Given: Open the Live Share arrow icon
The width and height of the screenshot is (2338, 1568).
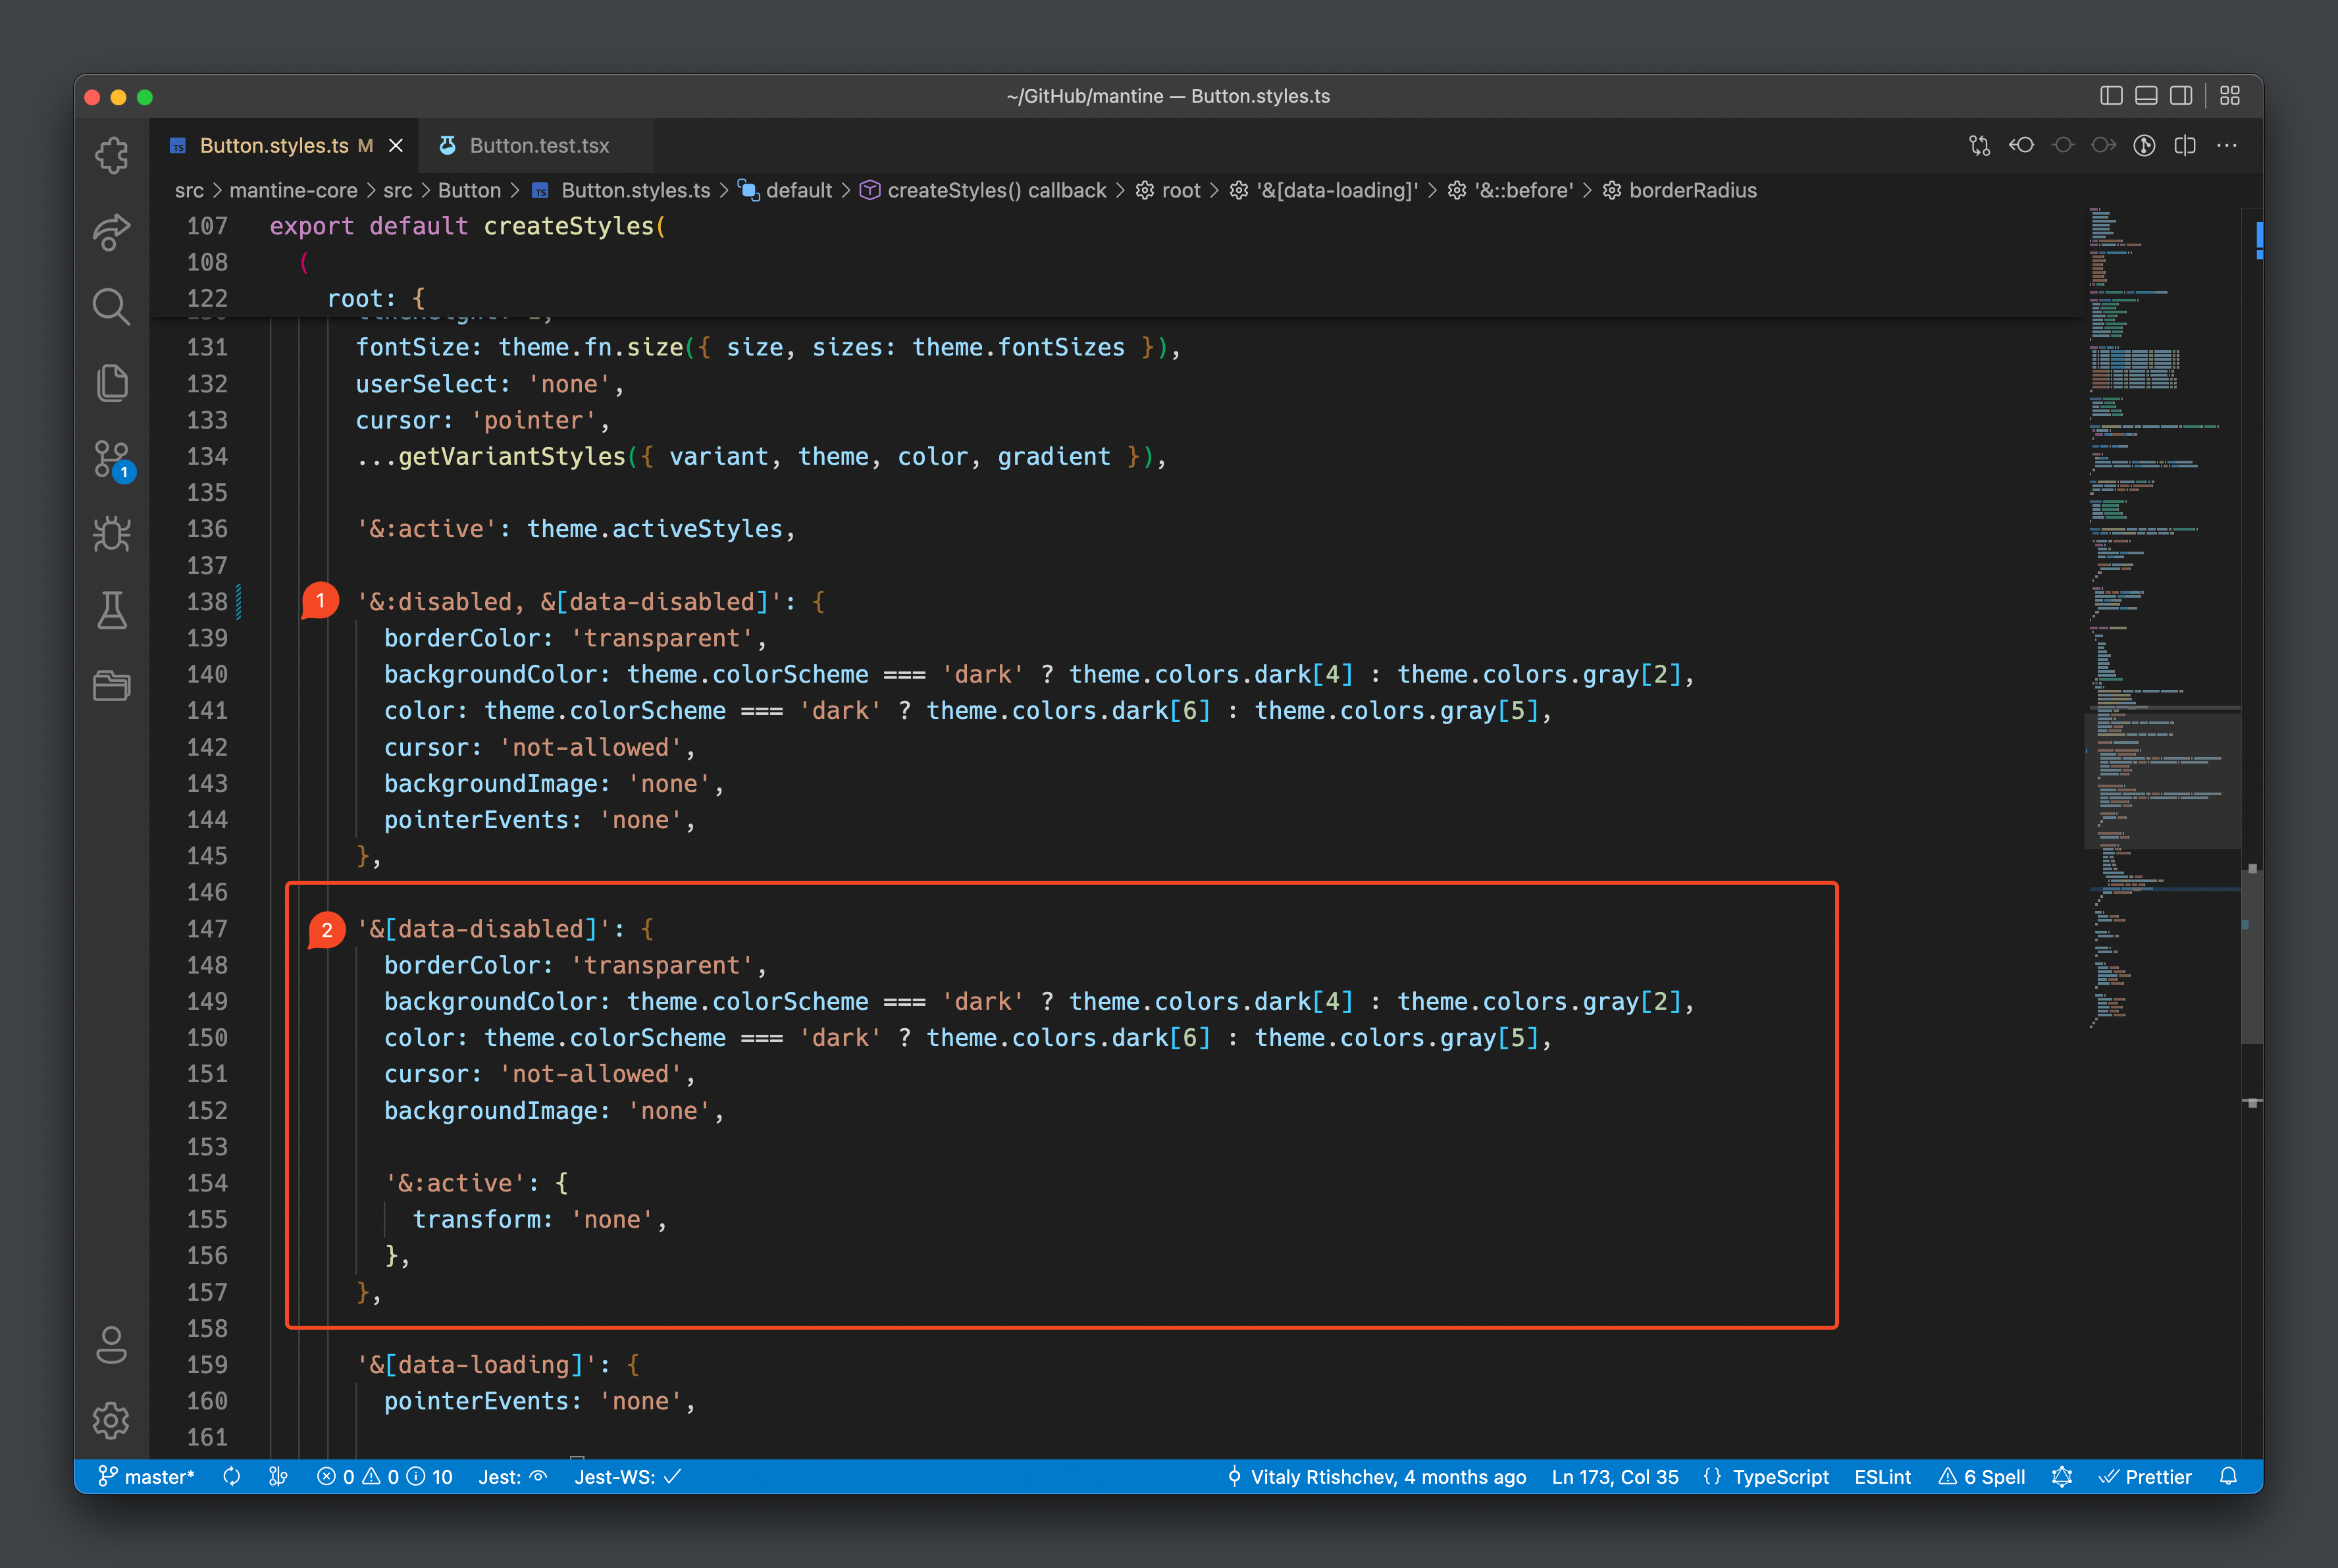Looking at the screenshot, I should tap(111, 231).
